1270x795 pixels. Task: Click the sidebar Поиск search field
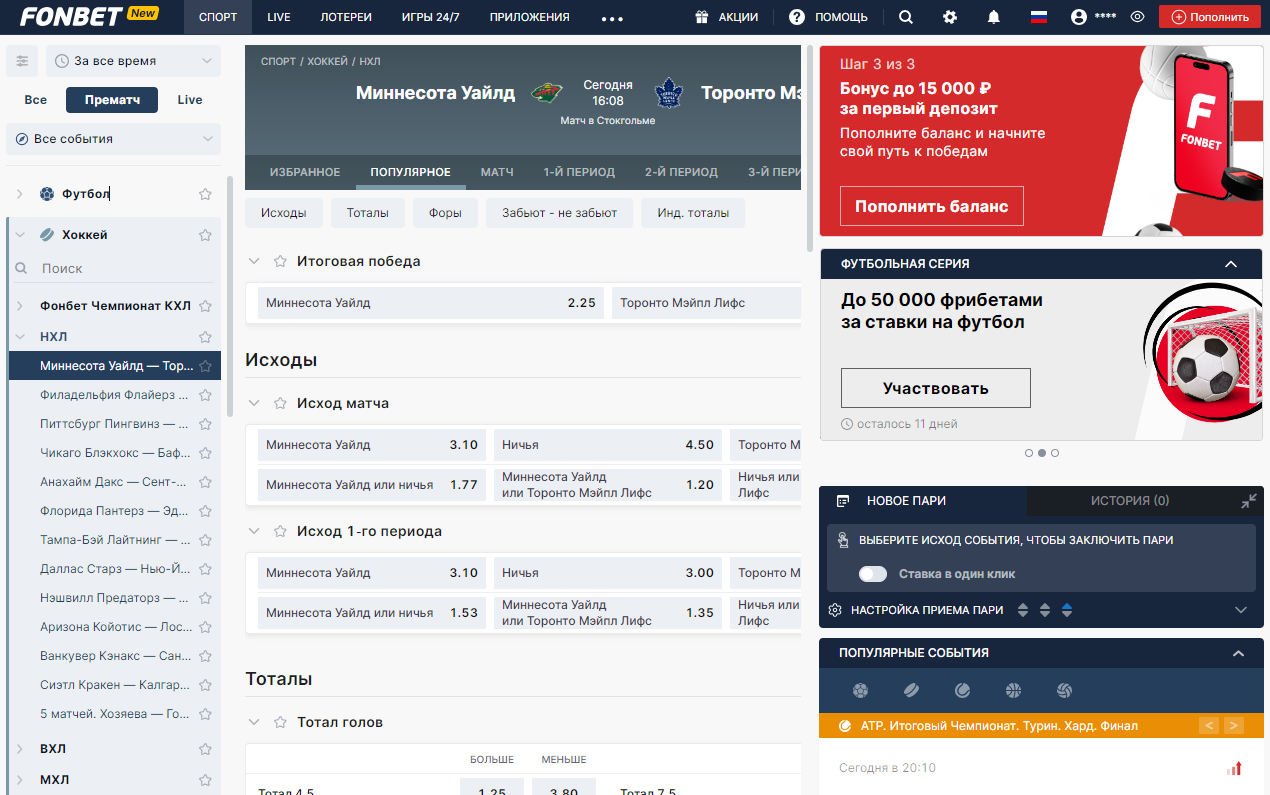point(114,268)
